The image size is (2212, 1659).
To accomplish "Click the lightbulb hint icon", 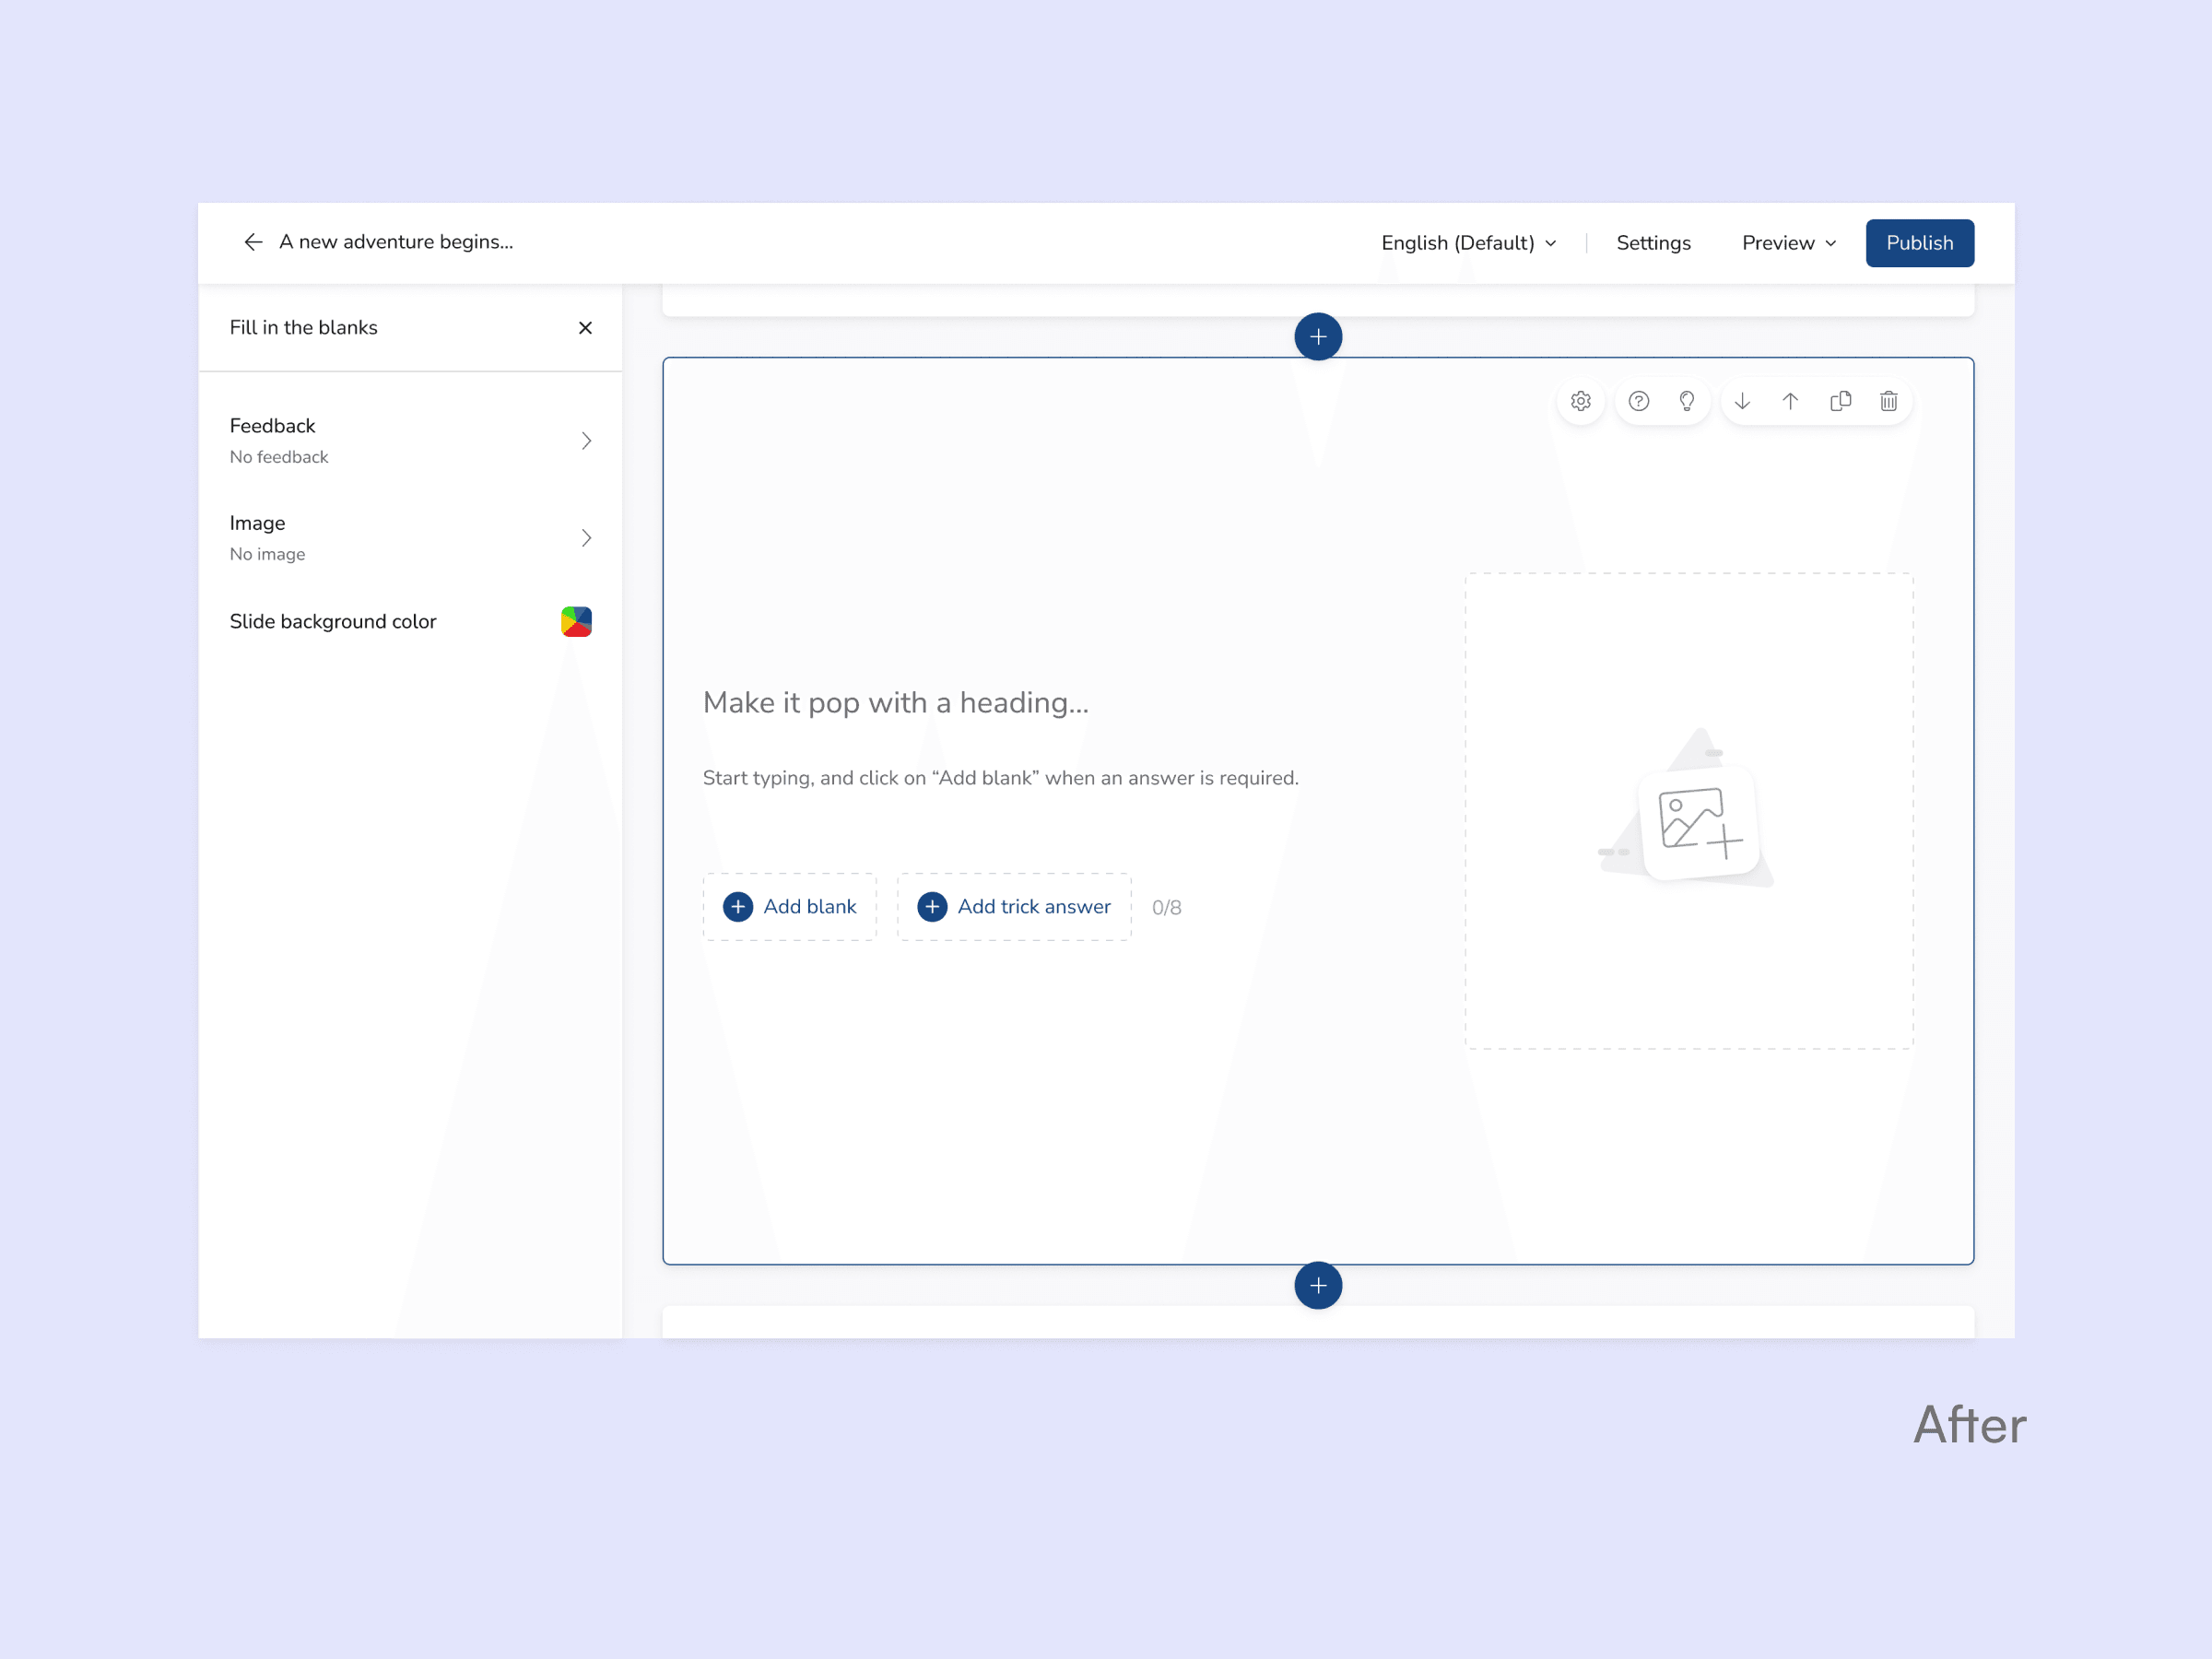I will 1687,401.
